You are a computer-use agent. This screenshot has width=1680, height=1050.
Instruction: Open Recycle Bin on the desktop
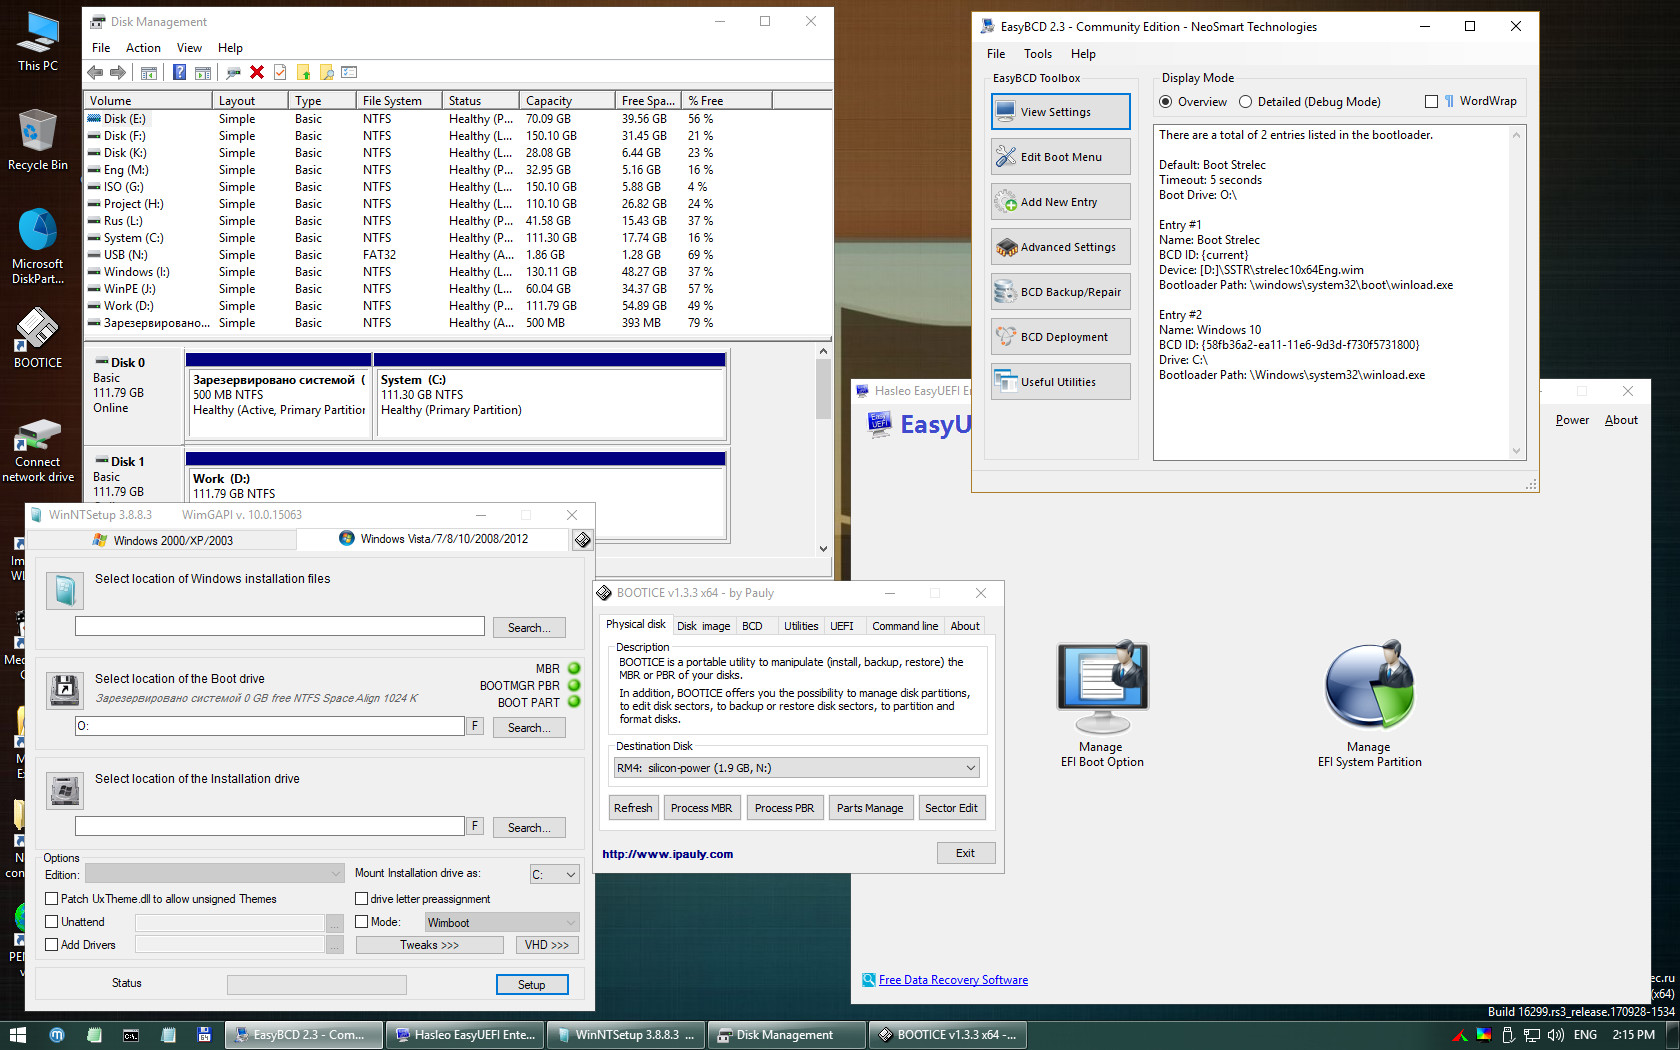point(38,140)
